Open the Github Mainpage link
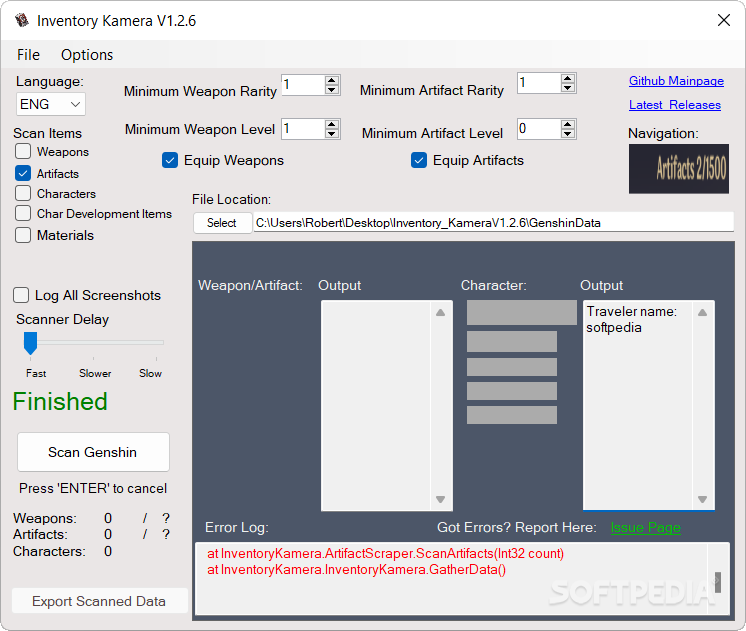This screenshot has width=746, height=631. click(x=676, y=81)
